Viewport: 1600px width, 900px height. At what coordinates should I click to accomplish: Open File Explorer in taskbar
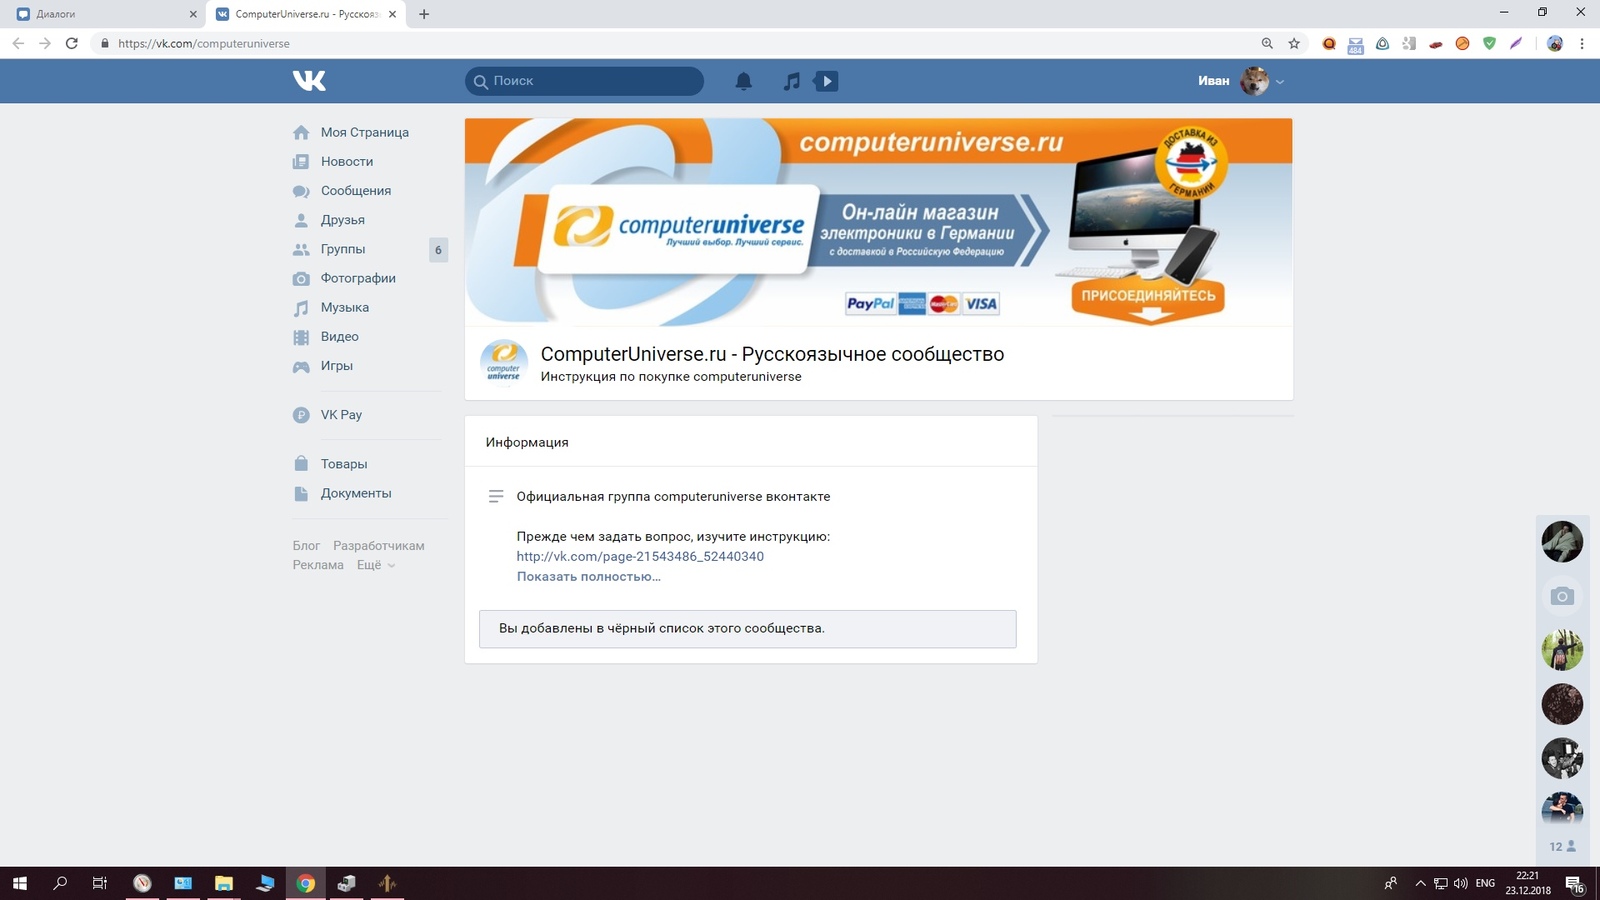pyautogui.click(x=224, y=883)
